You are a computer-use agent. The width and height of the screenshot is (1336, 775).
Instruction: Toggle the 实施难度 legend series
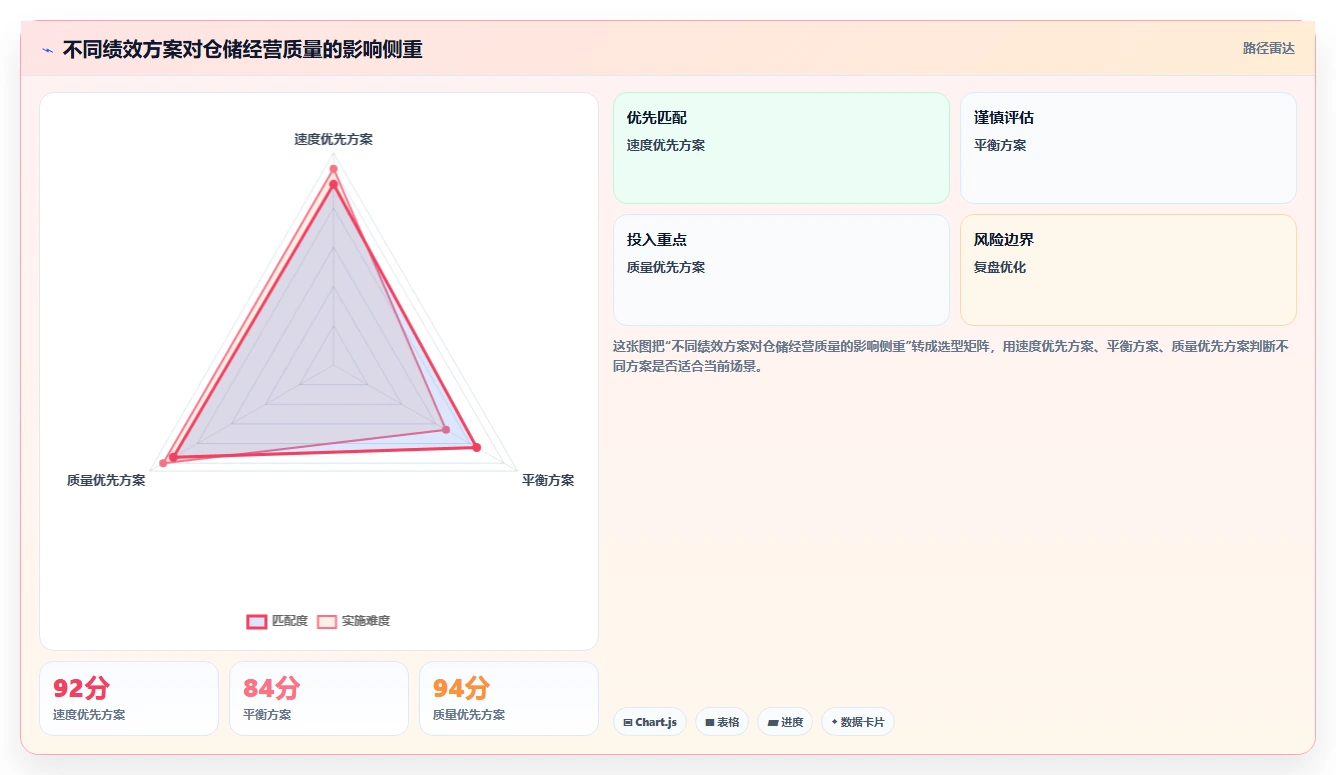(x=354, y=621)
